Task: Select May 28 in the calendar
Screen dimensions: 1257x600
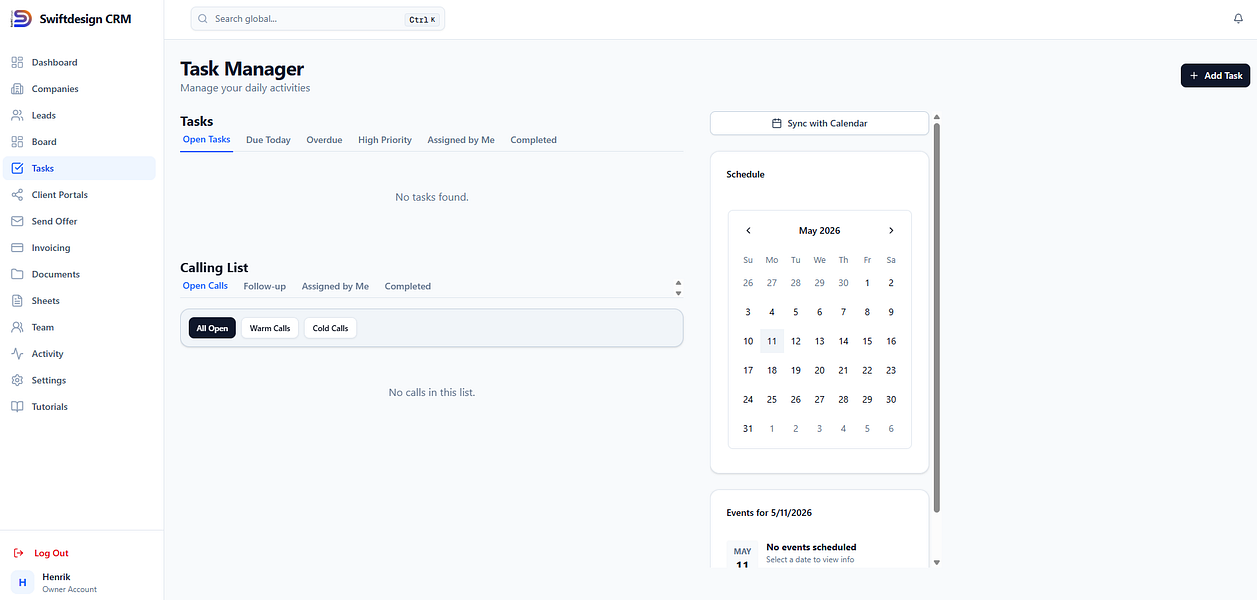Action: click(x=843, y=399)
